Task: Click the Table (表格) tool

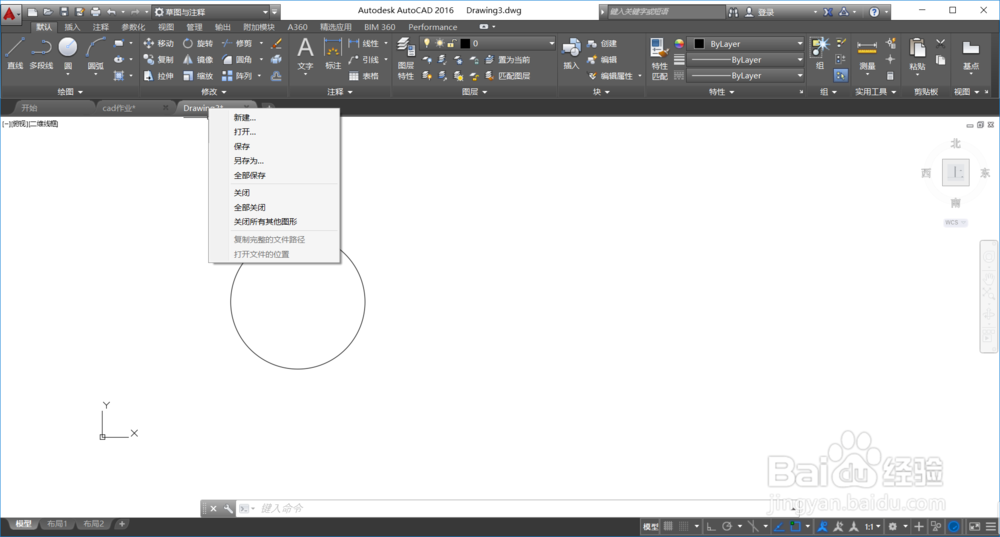Action: click(364, 76)
